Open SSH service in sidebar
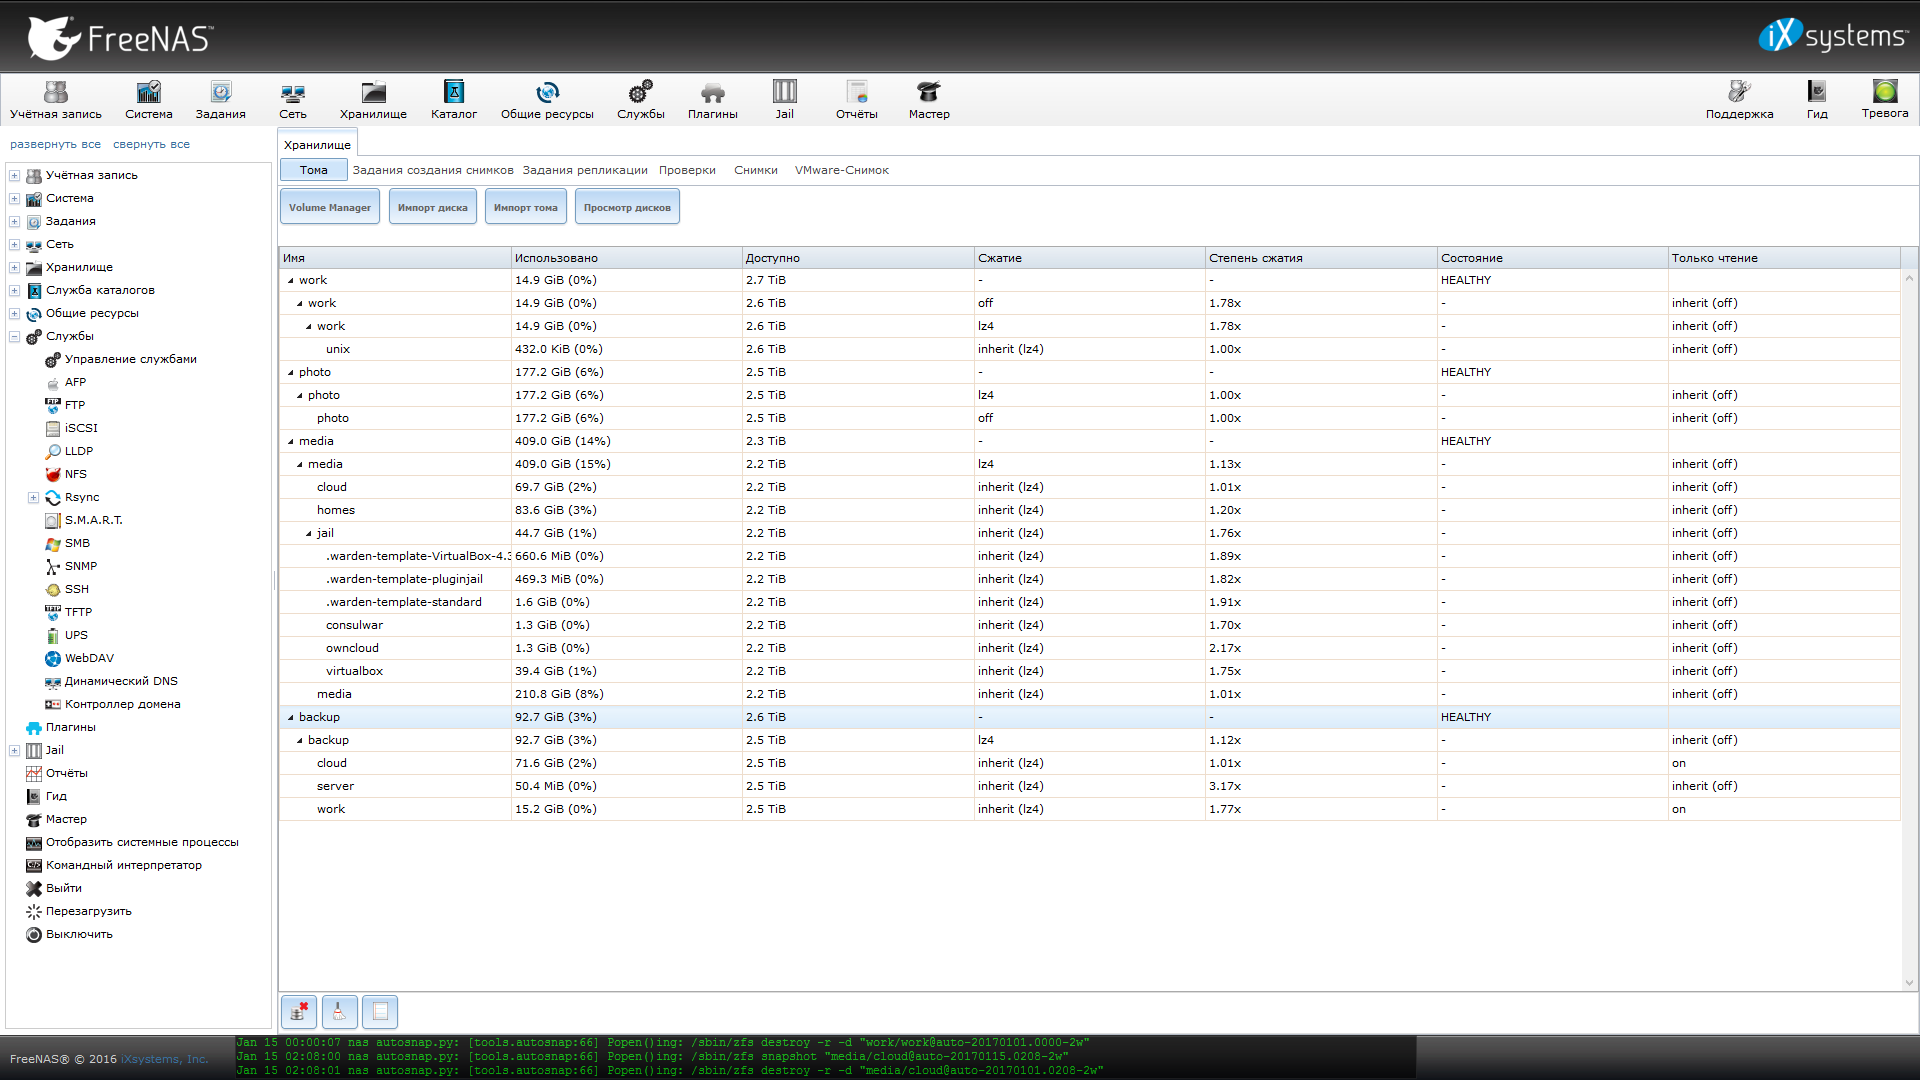1920x1080 pixels. pos(77,589)
